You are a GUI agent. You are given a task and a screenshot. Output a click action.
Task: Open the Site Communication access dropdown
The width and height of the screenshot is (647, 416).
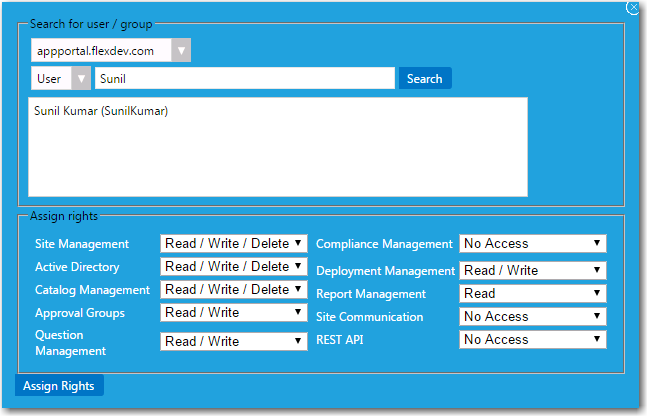[532, 317]
